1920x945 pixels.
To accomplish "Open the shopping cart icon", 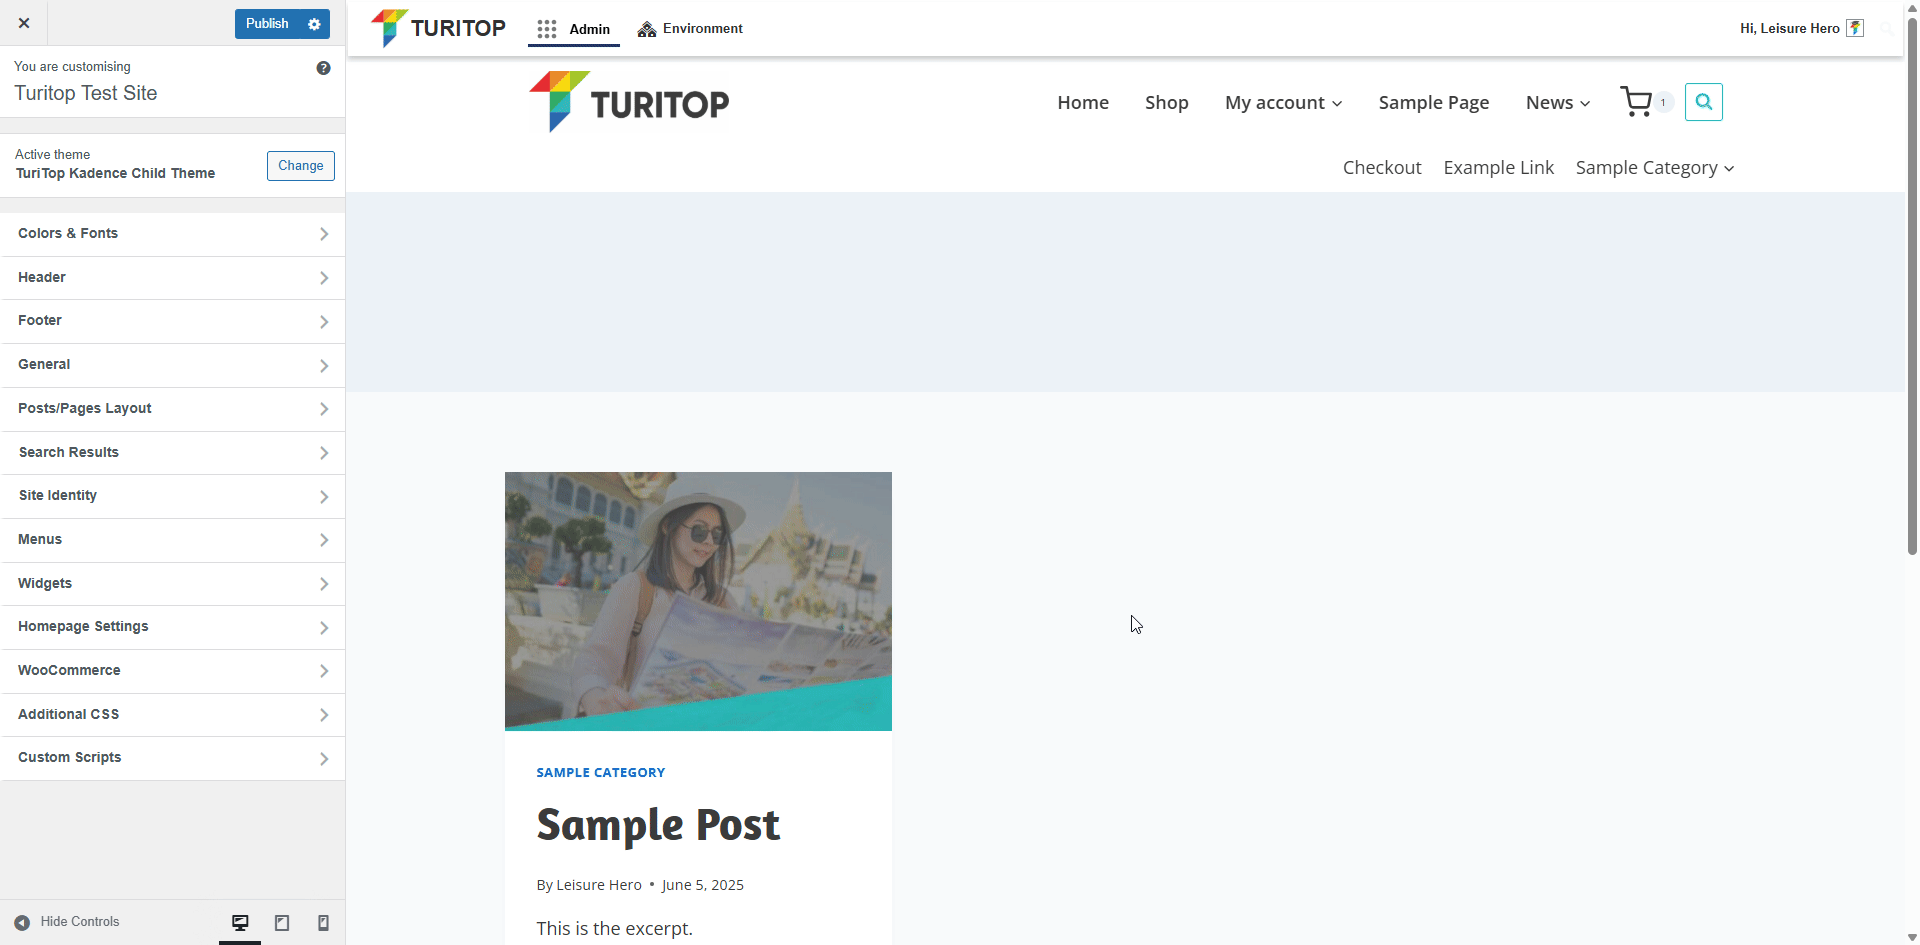I will [x=1636, y=102].
